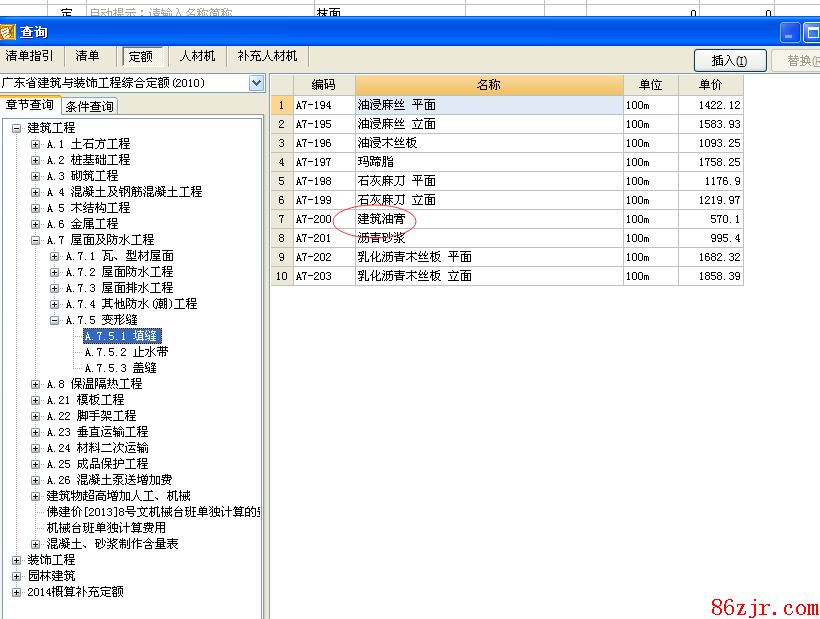This screenshot has height=619, width=820.
Task: Expand the A.1 土石方工程 node
Action: (36, 144)
